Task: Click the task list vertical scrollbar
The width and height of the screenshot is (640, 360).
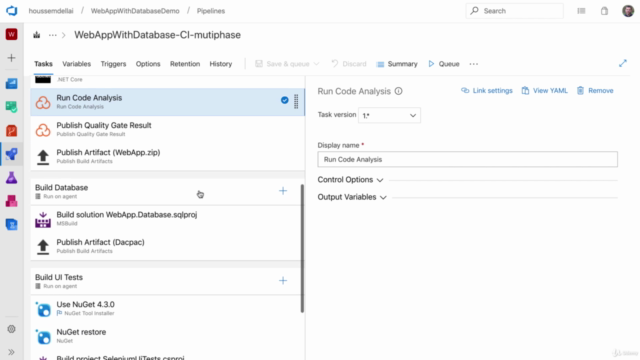Action: click(302, 248)
